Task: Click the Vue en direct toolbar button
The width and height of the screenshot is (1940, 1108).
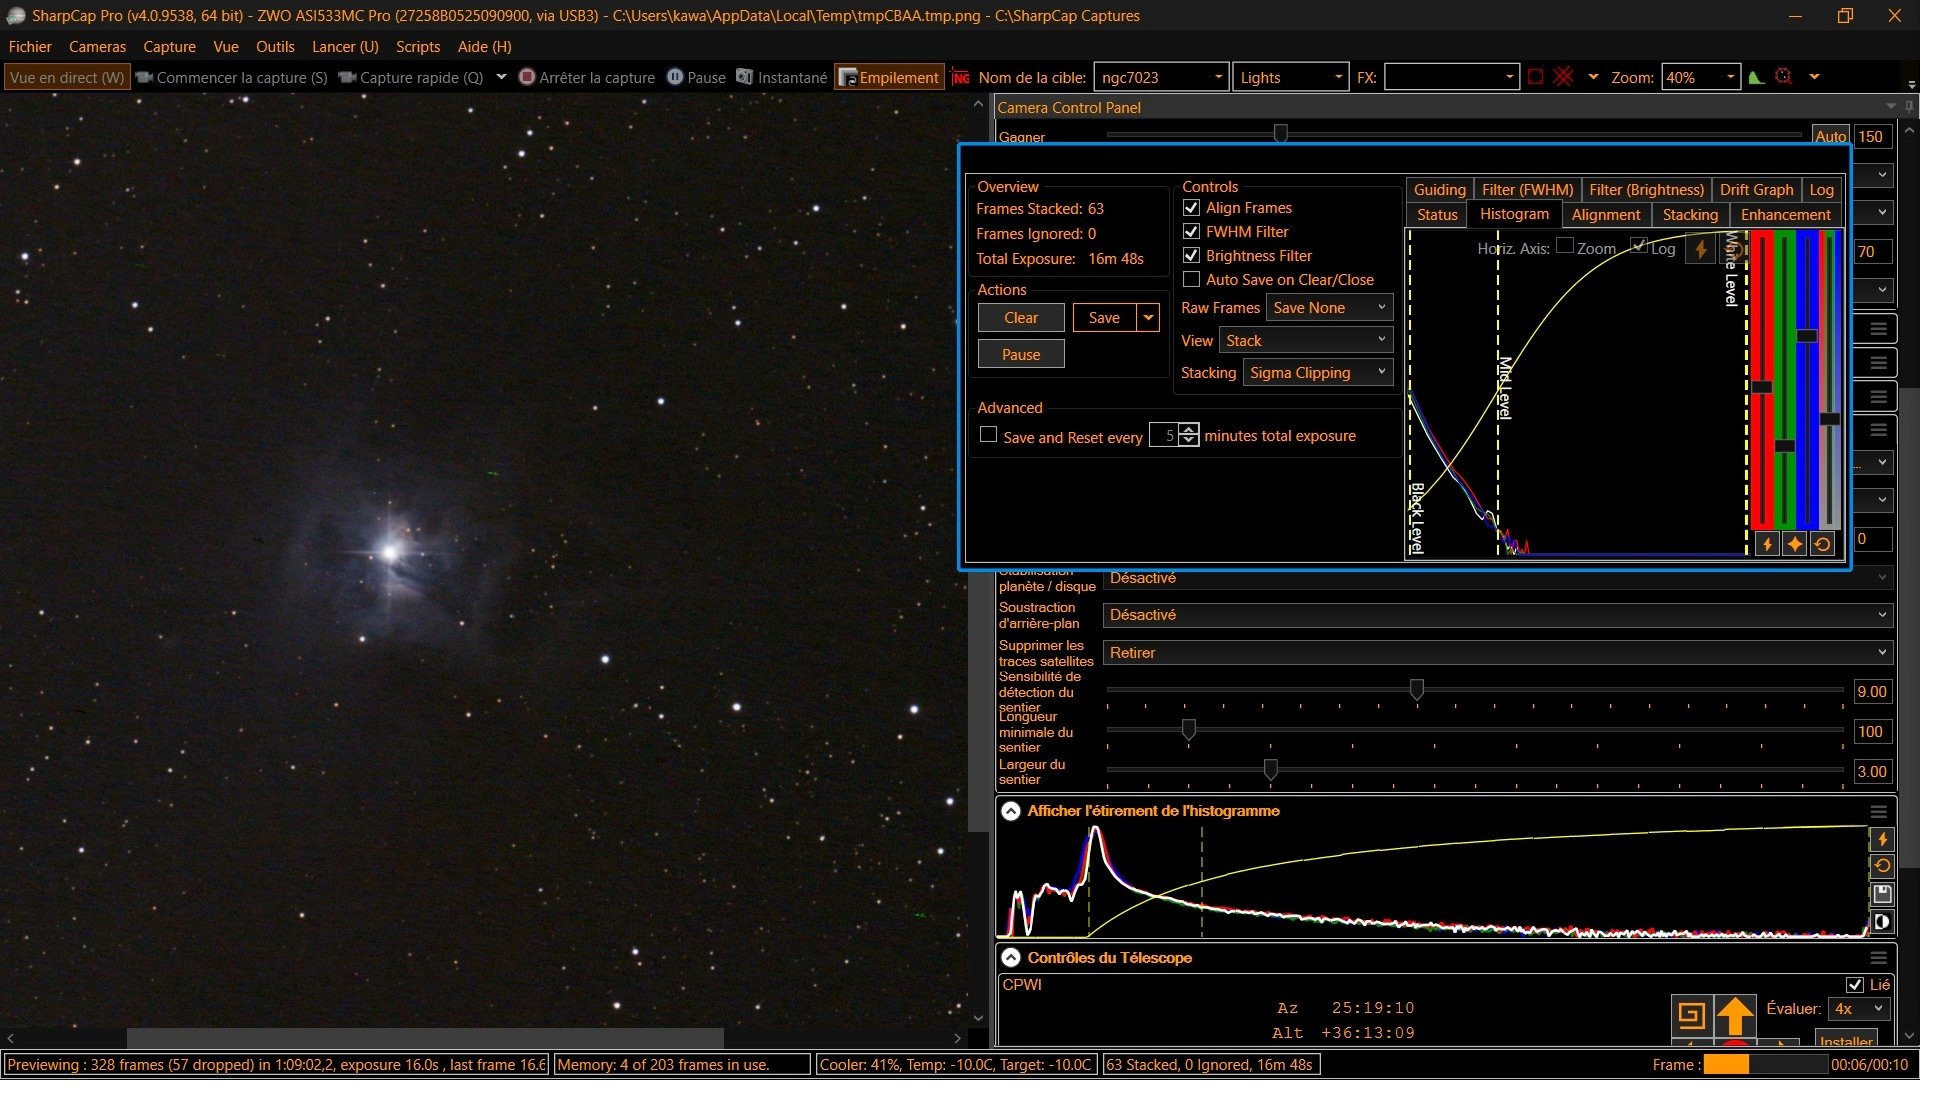Action: coord(67,77)
